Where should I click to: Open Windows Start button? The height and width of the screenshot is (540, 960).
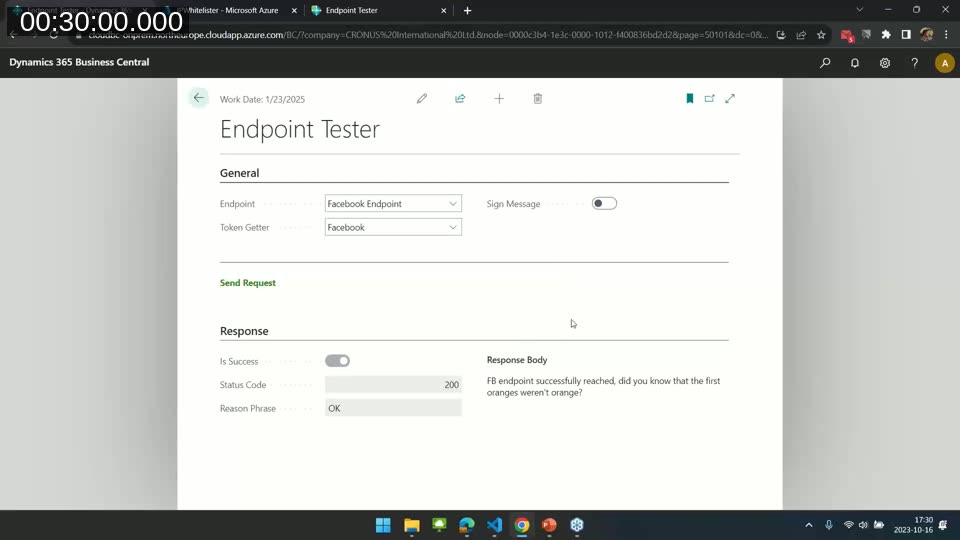[383, 525]
